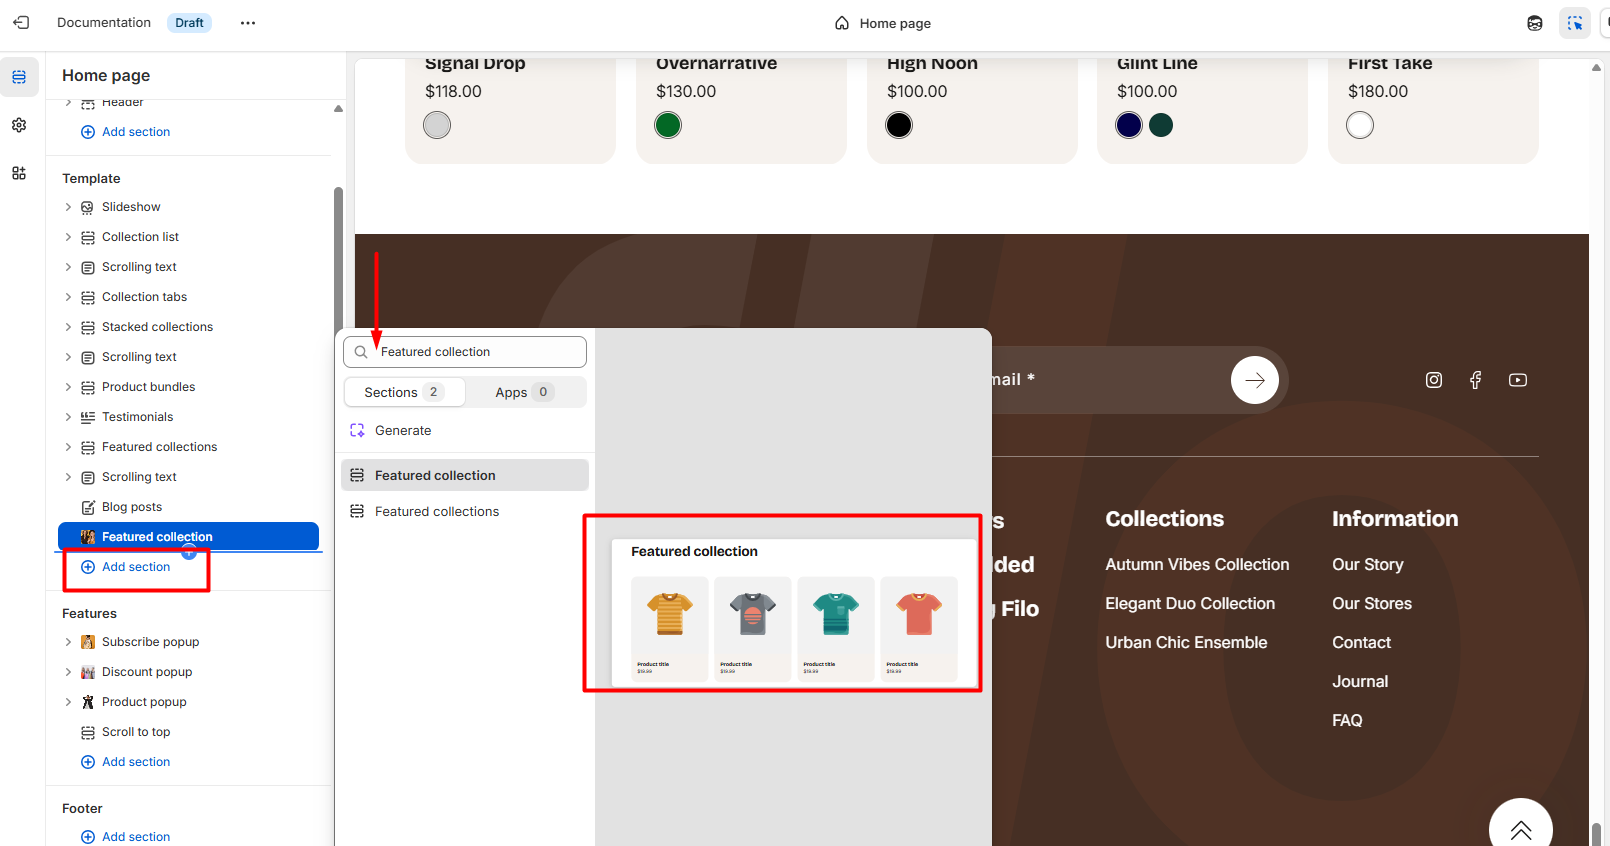Open the Sections panel icon in sidebar

19,77
